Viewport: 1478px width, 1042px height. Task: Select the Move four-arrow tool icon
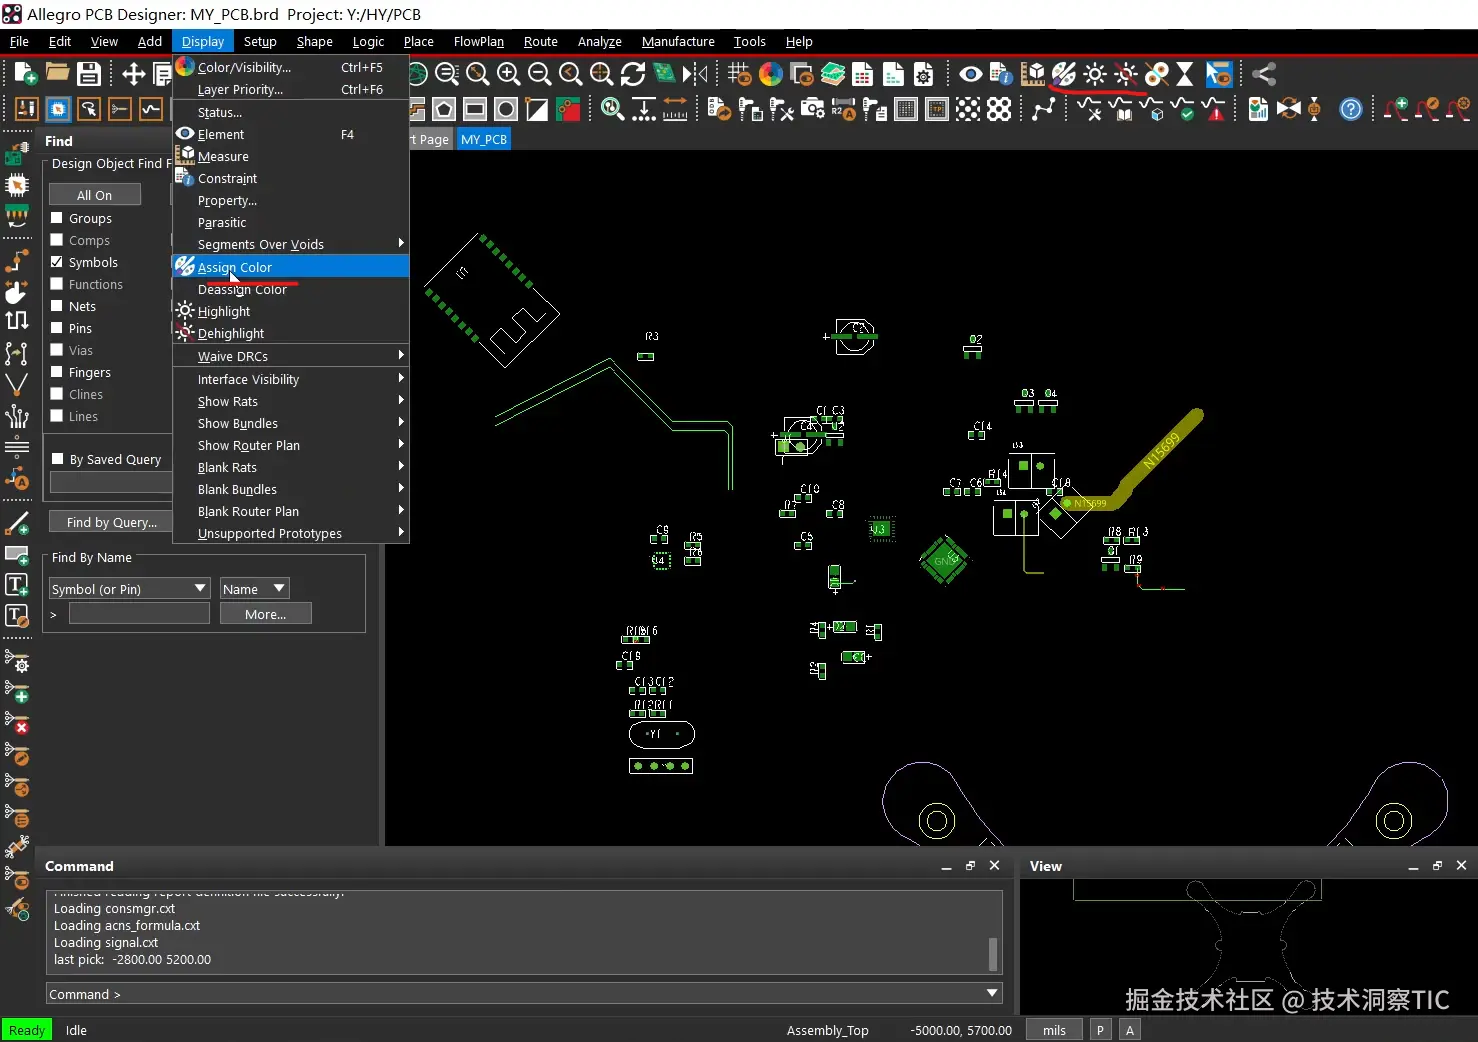coord(133,73)
